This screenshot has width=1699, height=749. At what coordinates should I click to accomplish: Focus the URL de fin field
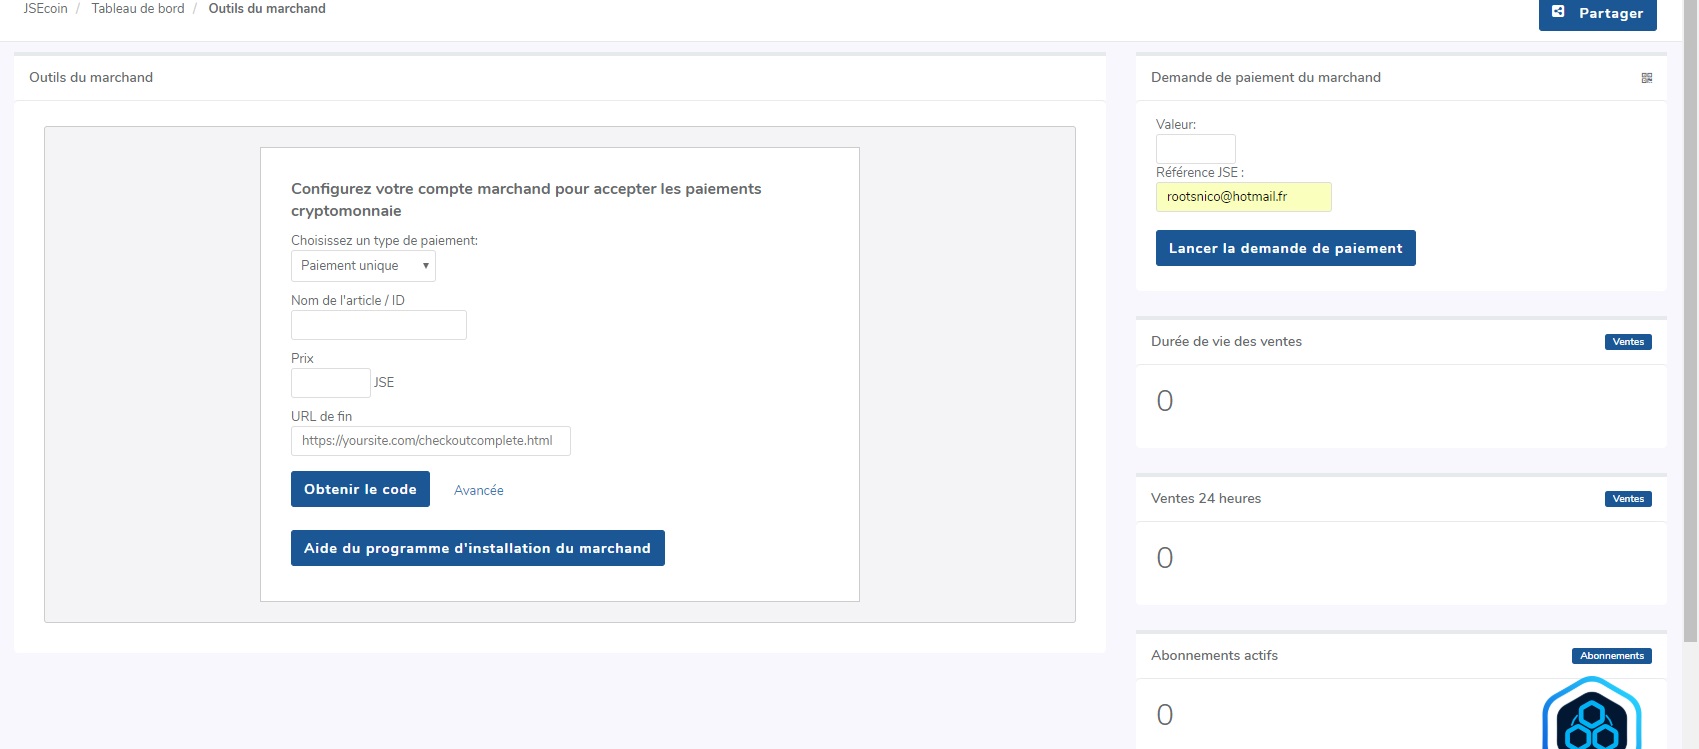click(x=430, y=441)
